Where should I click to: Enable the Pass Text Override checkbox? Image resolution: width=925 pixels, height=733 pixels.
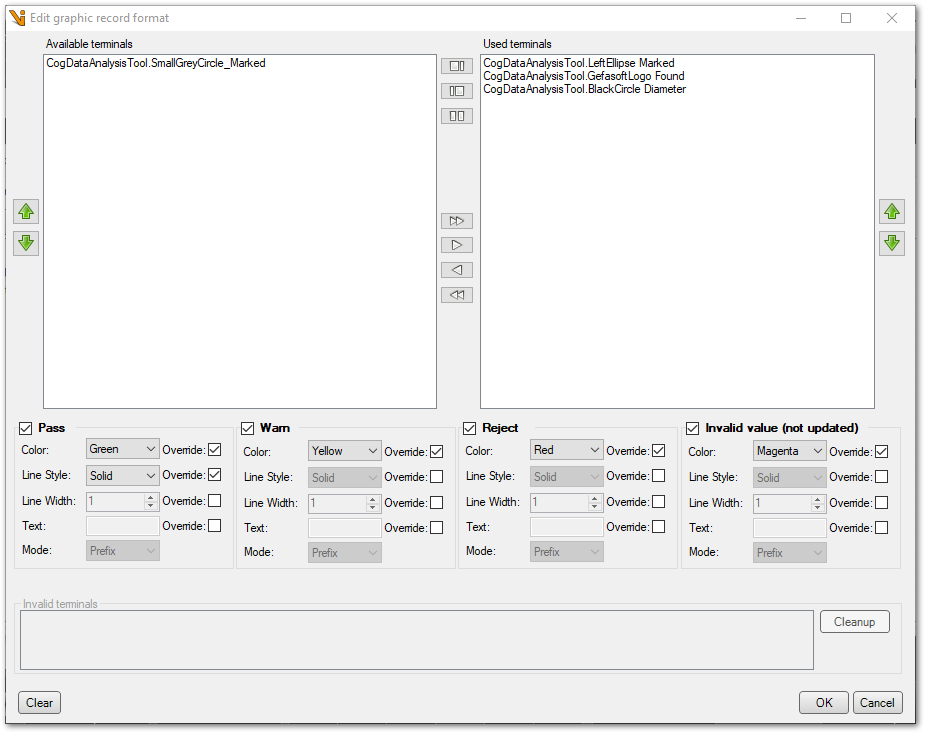(x=215, y=525)
